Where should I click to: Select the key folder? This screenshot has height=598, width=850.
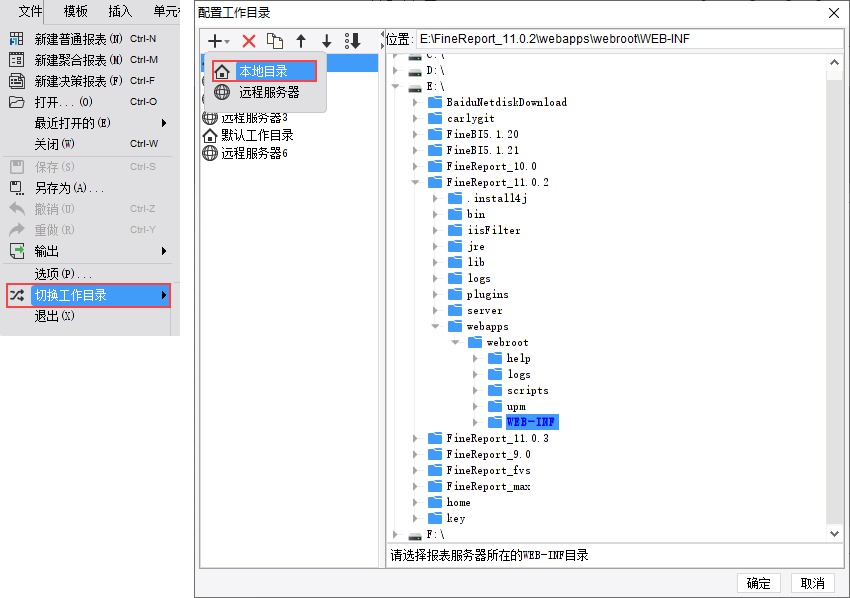point(455,518)
